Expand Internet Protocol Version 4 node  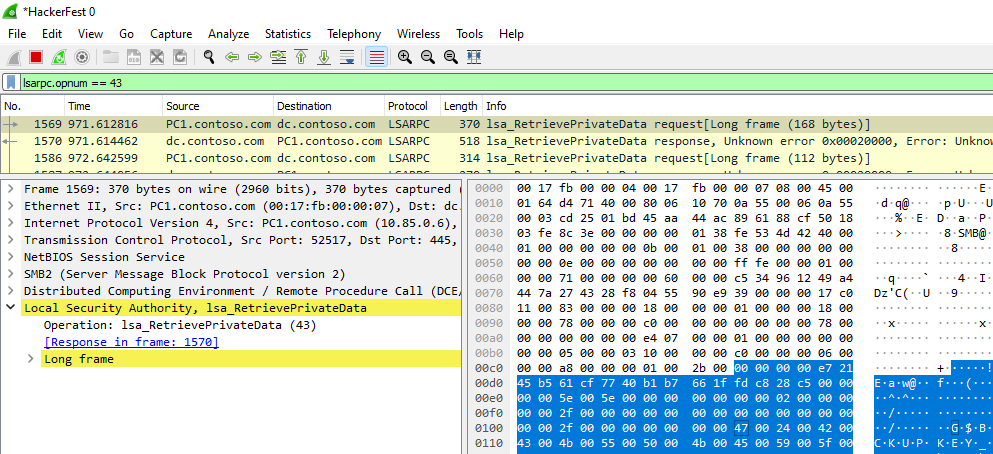pyautogui.click(x=11, y=223)
